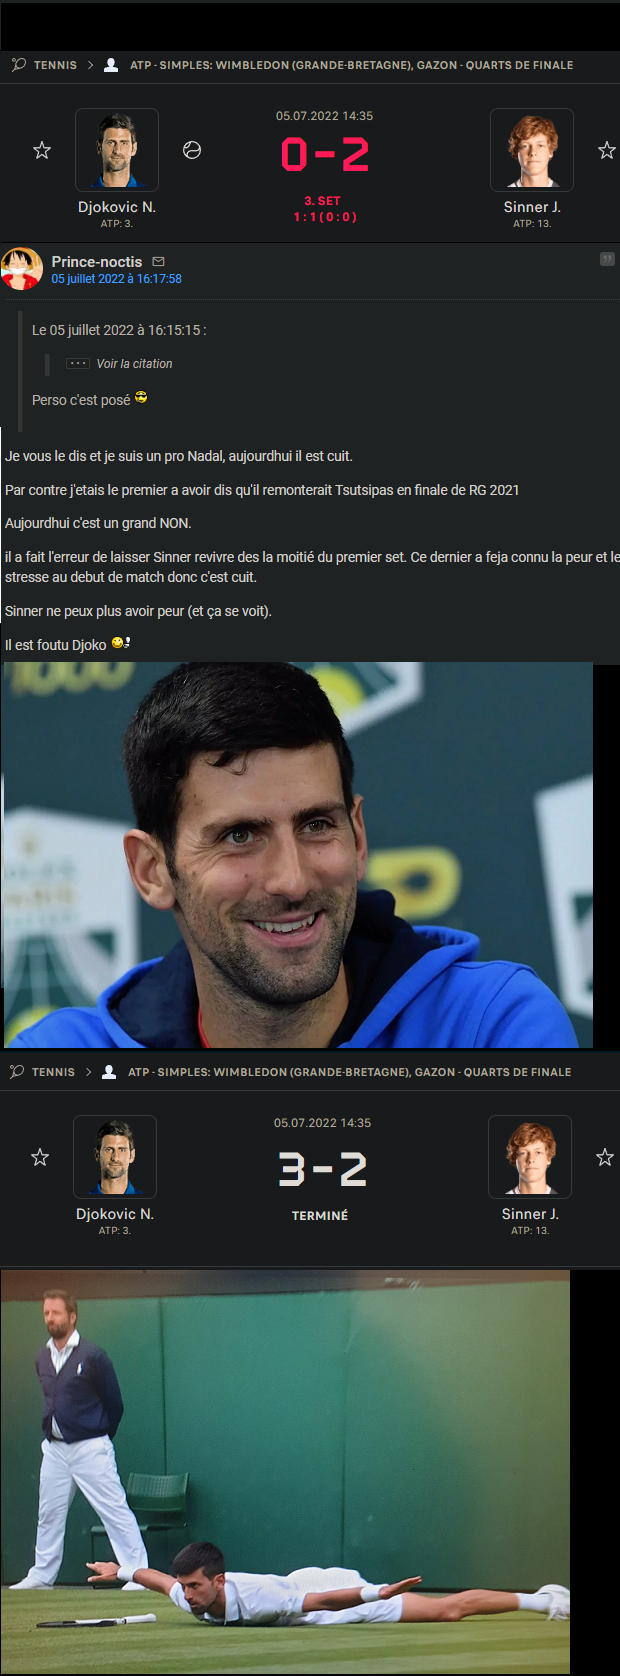Open Prince-noctis avatar picture
Image resolution: width=620 pixels, height=1676 pixels.
tap(22, 269)
